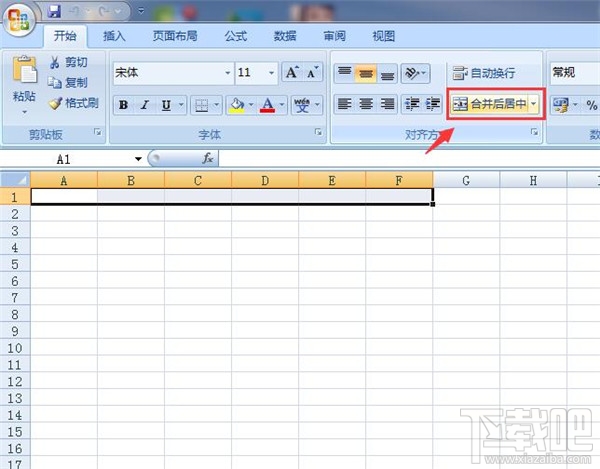Viewport: 600px width, 469px height.
Task: Open the 视图 tab
Action: (383, 36)
